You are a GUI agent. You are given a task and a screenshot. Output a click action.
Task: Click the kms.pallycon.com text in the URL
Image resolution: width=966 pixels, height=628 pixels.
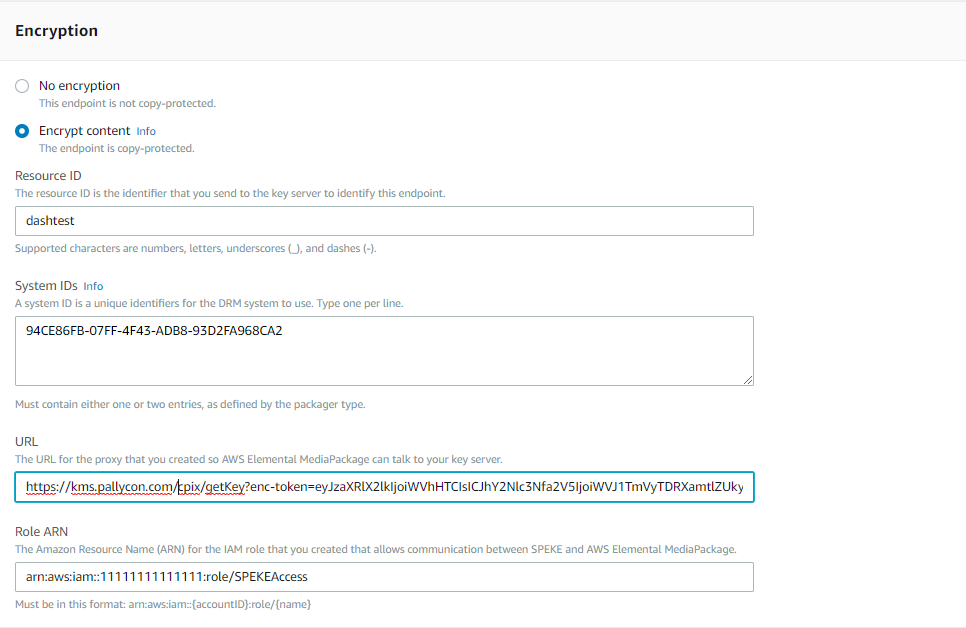tap(121, 487)
